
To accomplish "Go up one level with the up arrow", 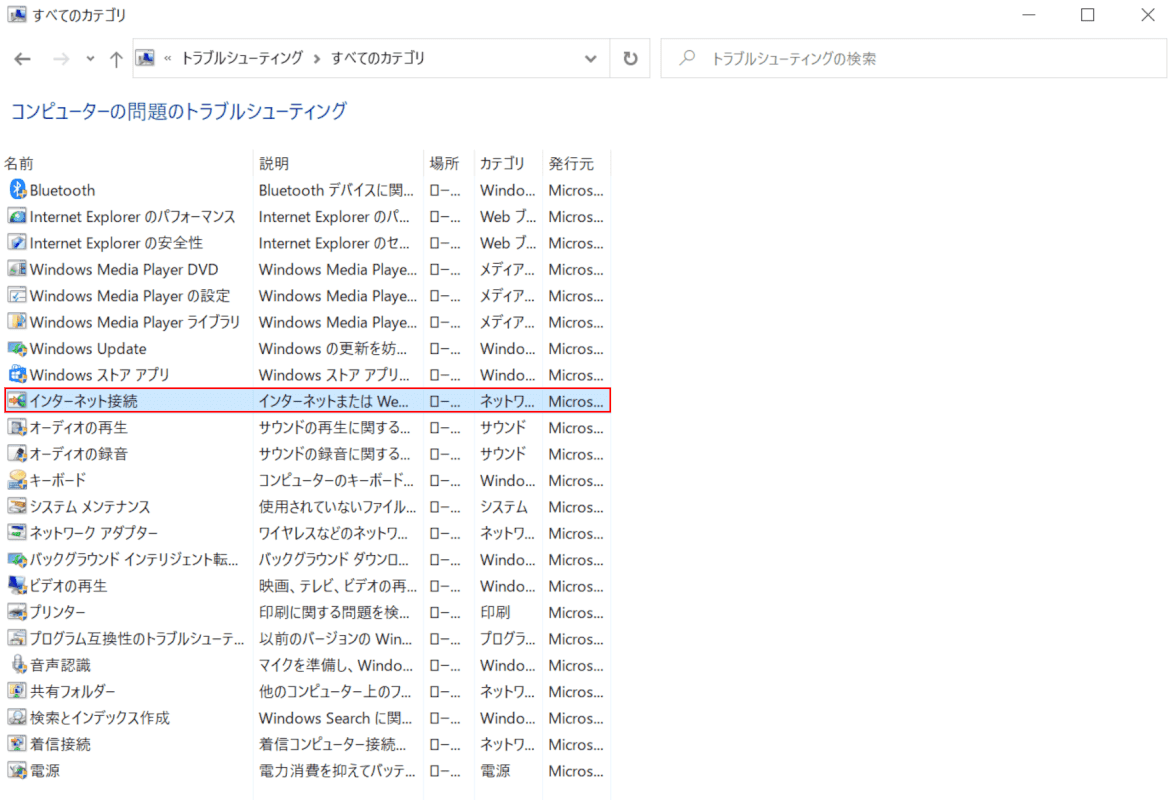I will pos(116,58).
